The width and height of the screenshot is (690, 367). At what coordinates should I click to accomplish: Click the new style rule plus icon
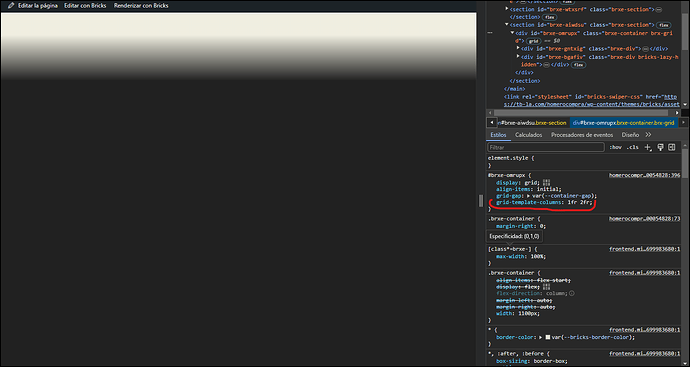(x=648, y=147)
